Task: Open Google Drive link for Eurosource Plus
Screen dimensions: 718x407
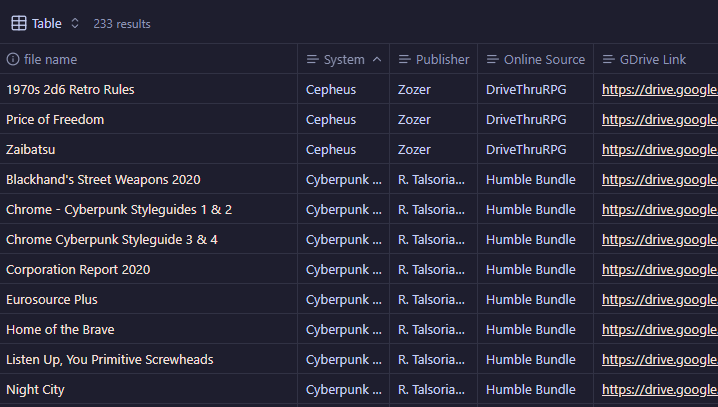Action: [x=659, y=299]
